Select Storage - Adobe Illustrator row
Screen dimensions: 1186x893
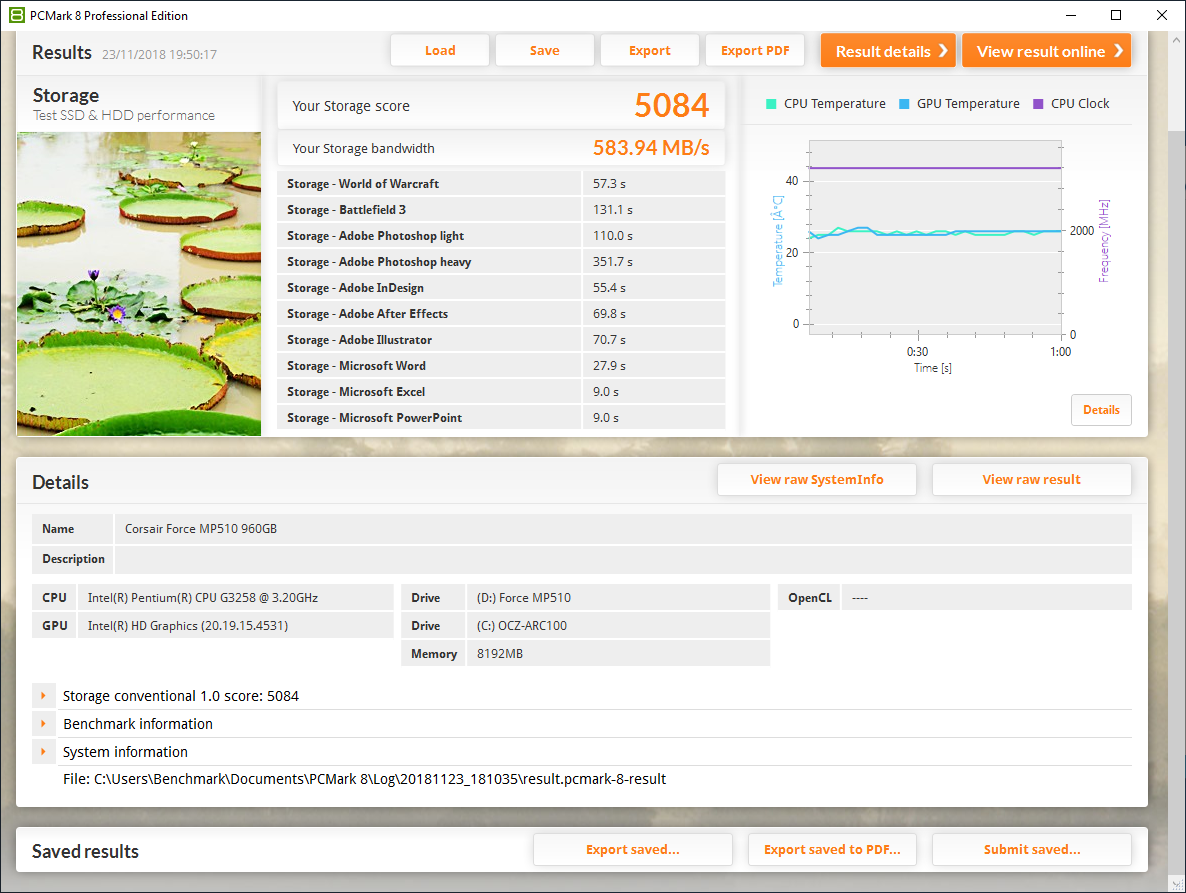coord(501,340)
